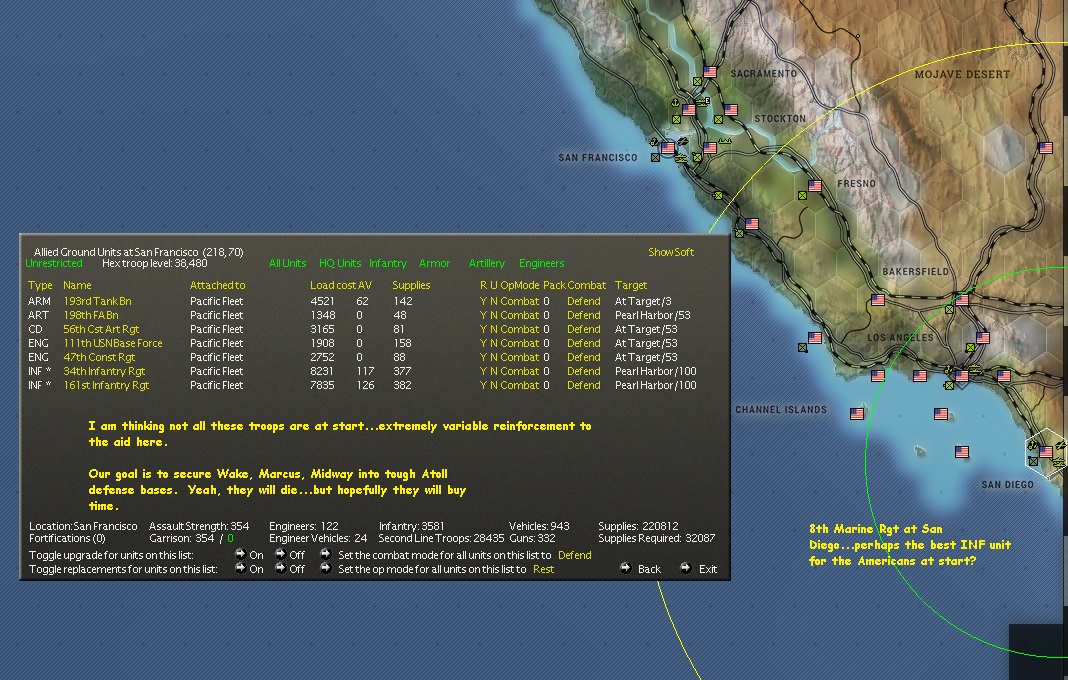This screenshot has width=1068, height=680.
Task: Select the flag directly under BAKERSFIELD label
Action: 878,300
